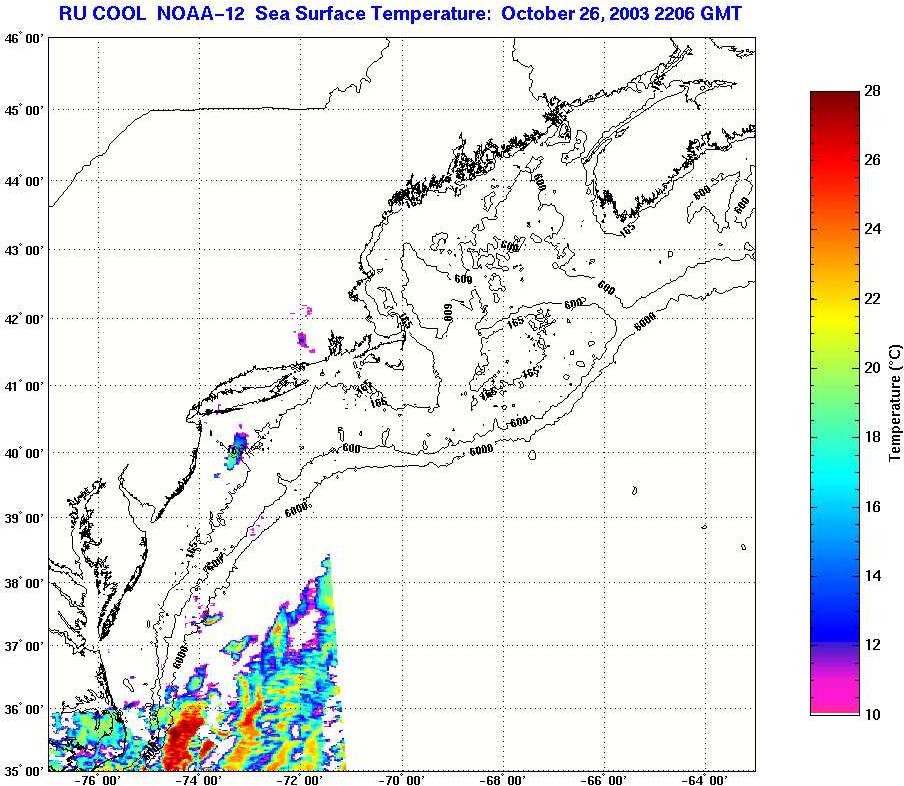Pick the yellow band of the temperature colorbar
This screenshot has width=904, height=786.
click(835, 317)
